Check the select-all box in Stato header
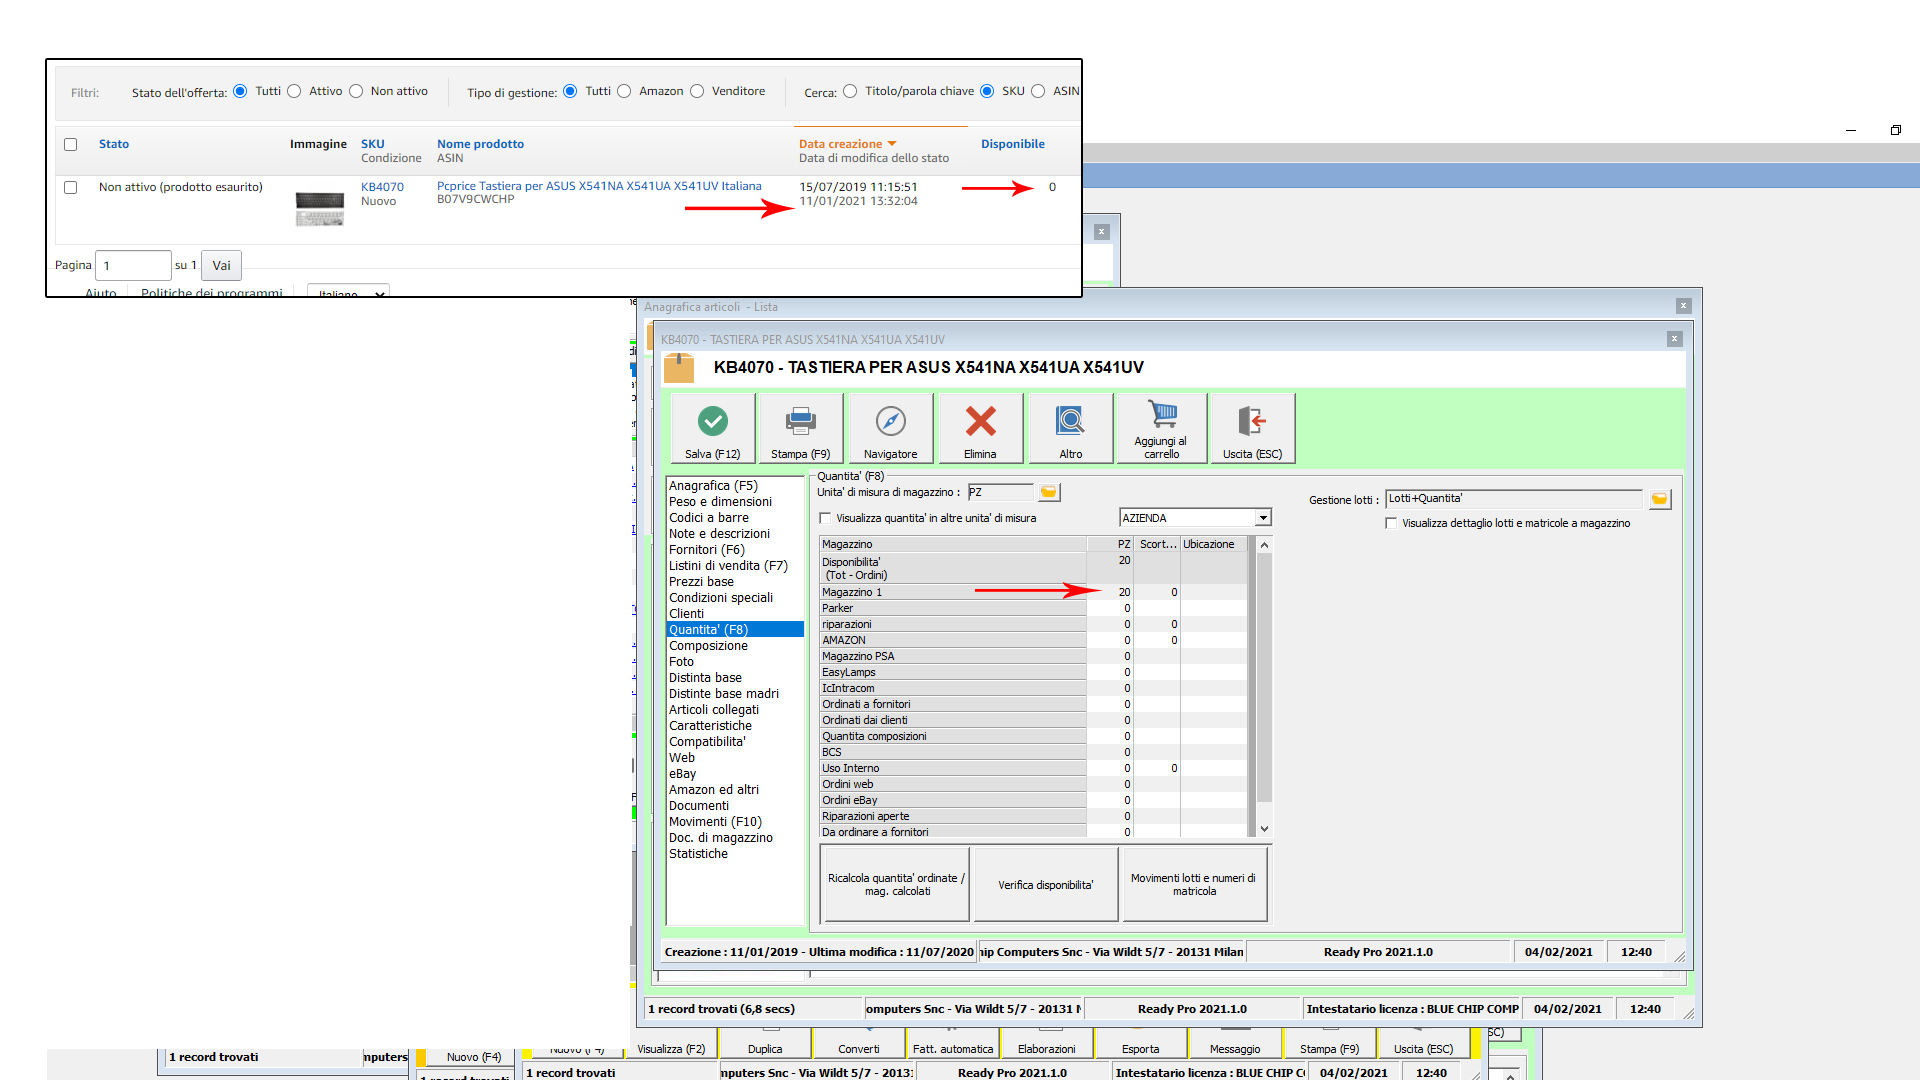The height and width of the screenshot is (1080, 1920). tap(71, 144)
